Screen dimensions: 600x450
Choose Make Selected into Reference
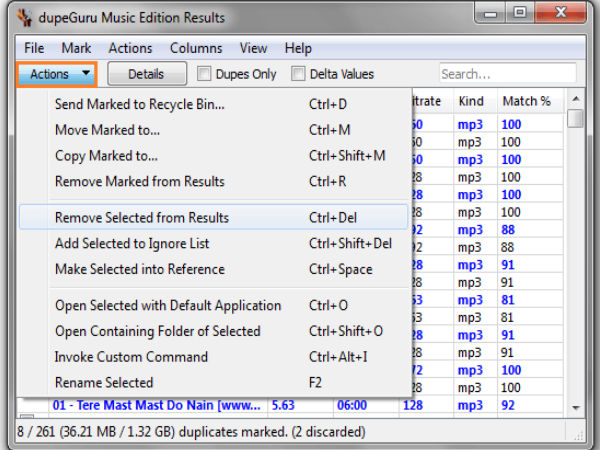point(214,269)
